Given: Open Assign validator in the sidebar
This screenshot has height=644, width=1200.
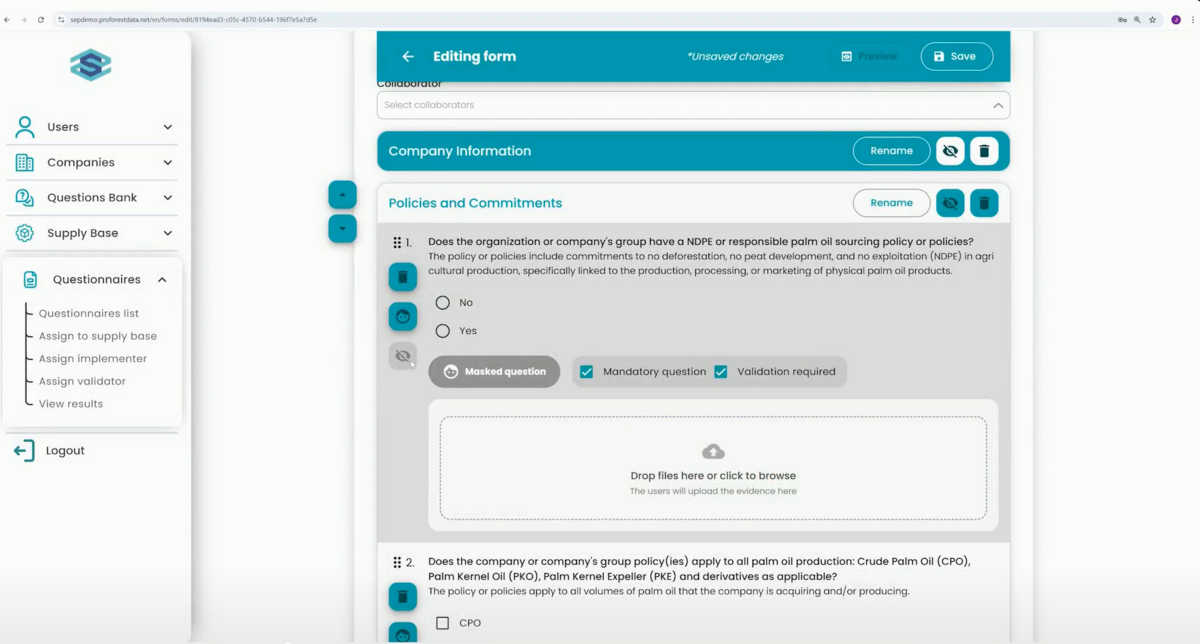Looking at the screenshot, I should coord(82,381).
